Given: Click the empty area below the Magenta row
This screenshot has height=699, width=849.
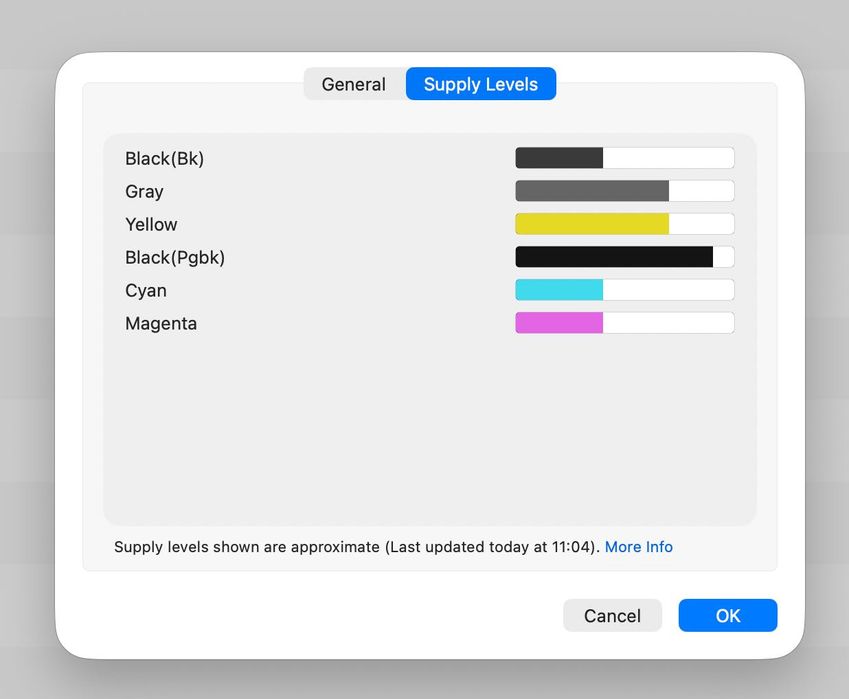Looking at the screenshot, I should click(429, 430).
